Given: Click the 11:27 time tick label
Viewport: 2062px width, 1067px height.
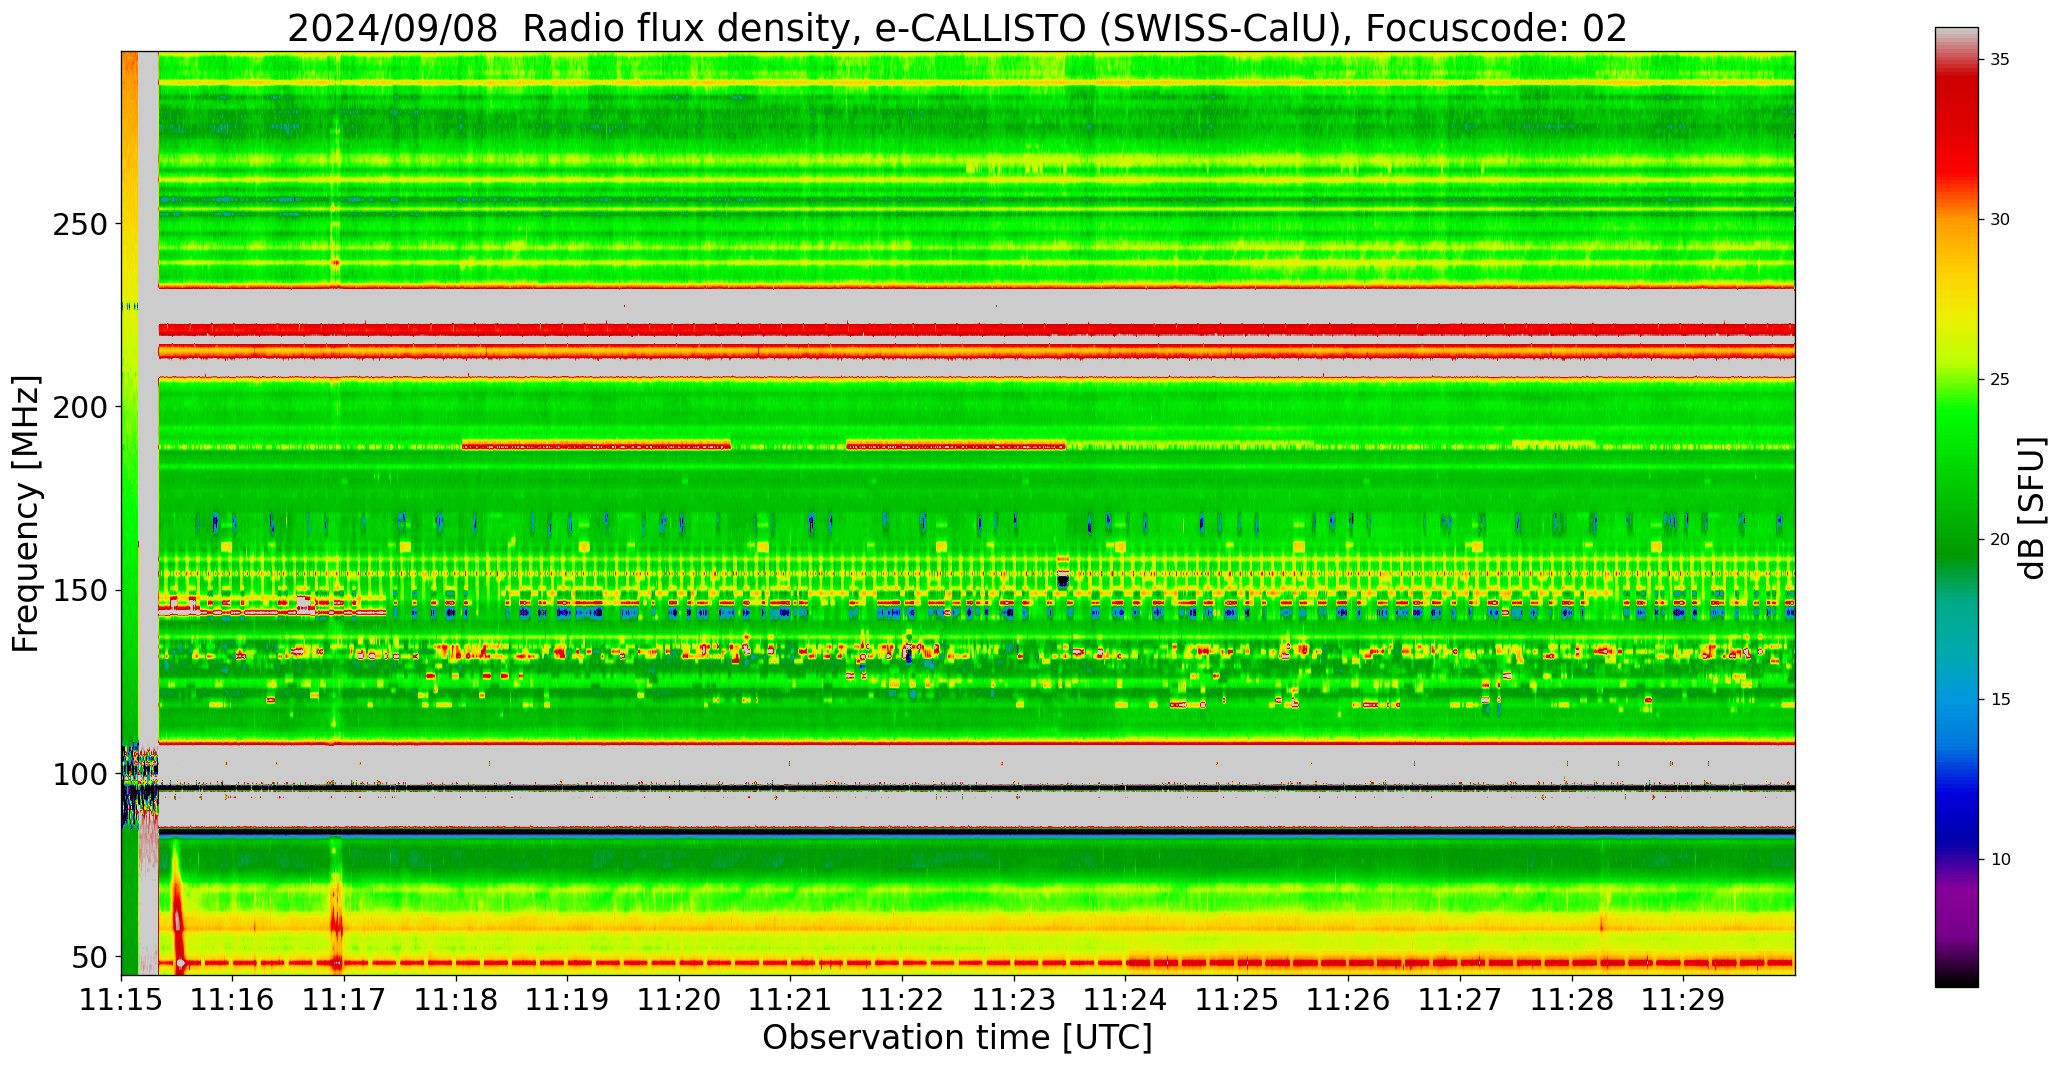Looking at the screenshot, I should tap(1461, 1000).
